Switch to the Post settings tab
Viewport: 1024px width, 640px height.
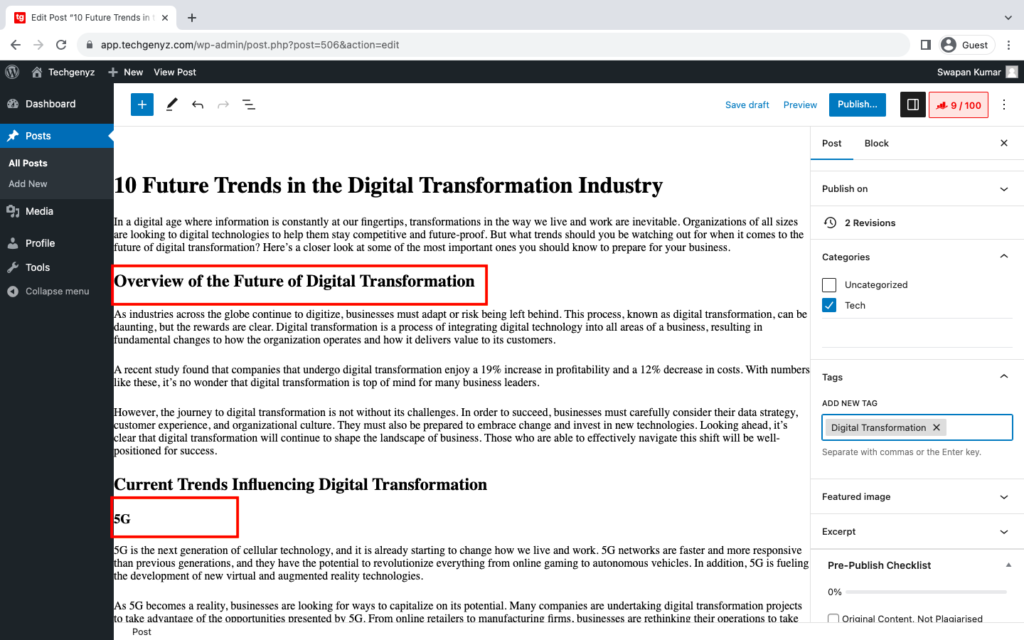(831, 143)
